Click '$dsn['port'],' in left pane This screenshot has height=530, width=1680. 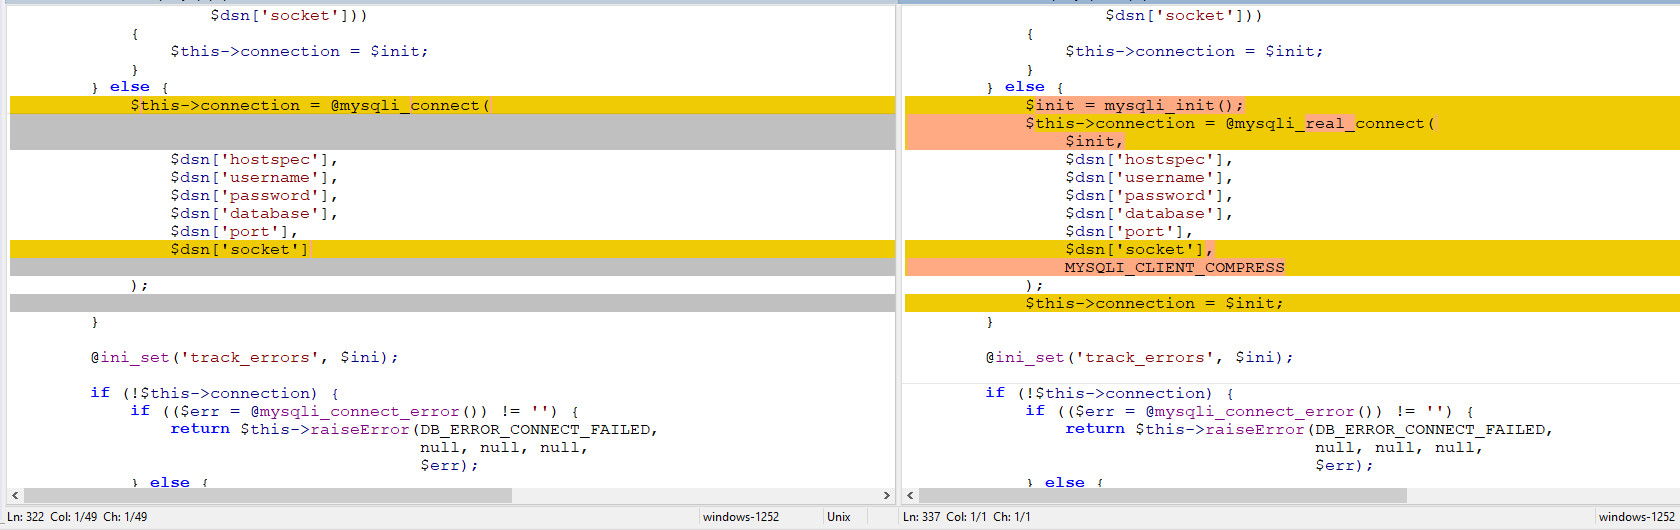(234, 231)
